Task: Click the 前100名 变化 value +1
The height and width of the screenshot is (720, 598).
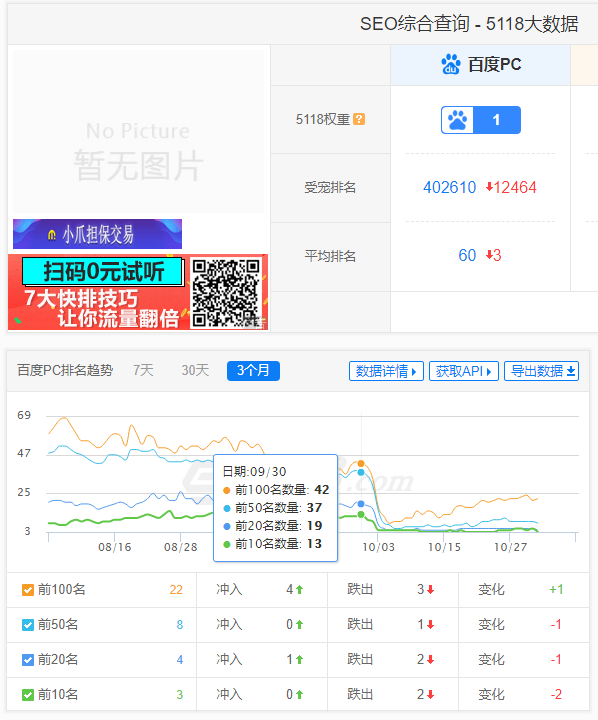Action: pyautogui.click(x=556, y=590)
